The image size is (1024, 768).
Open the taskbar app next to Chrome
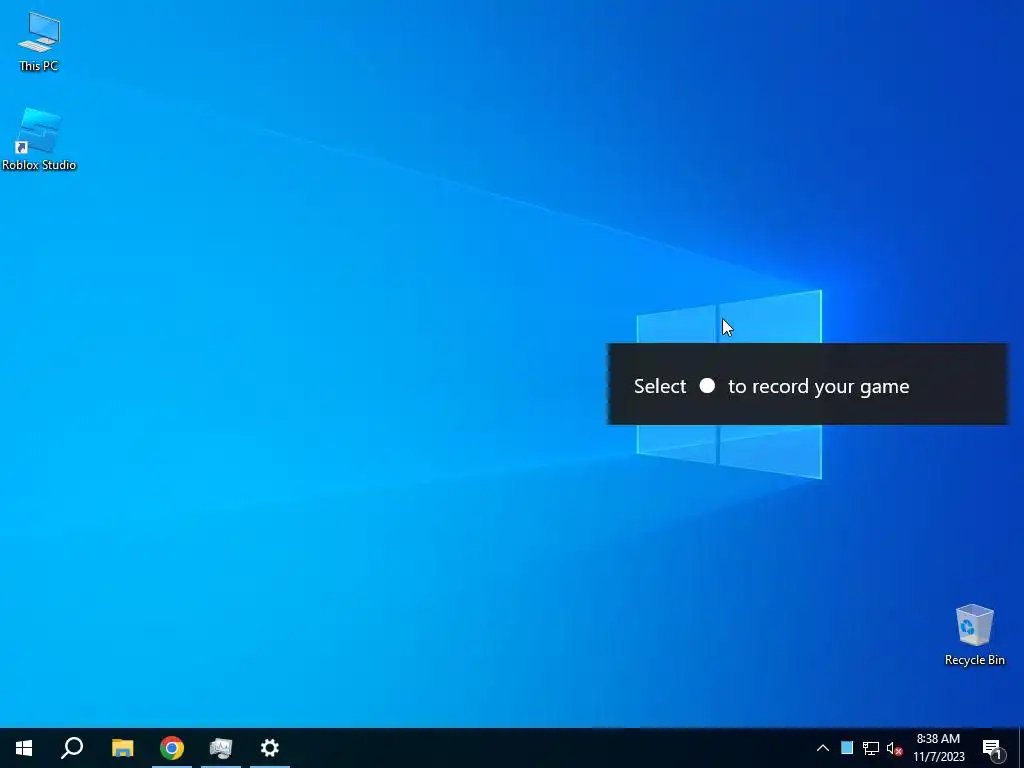click(x=221, y=748)
